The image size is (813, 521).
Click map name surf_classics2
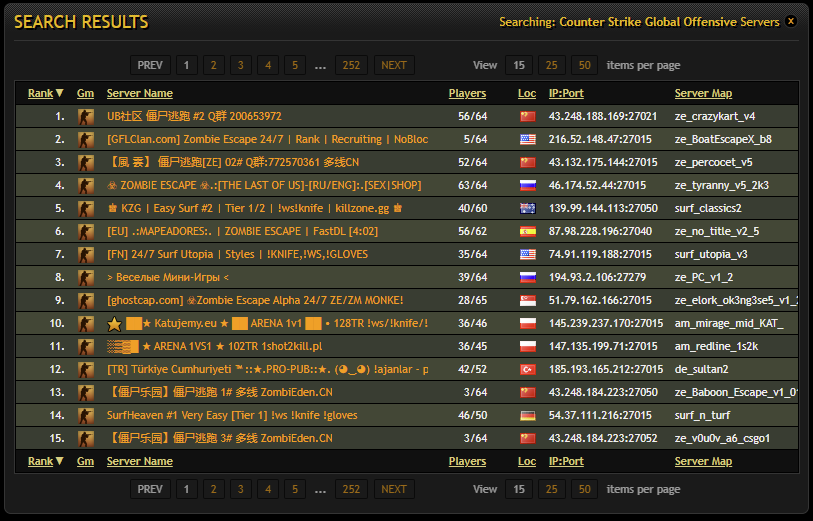click(x=708, y=208)
